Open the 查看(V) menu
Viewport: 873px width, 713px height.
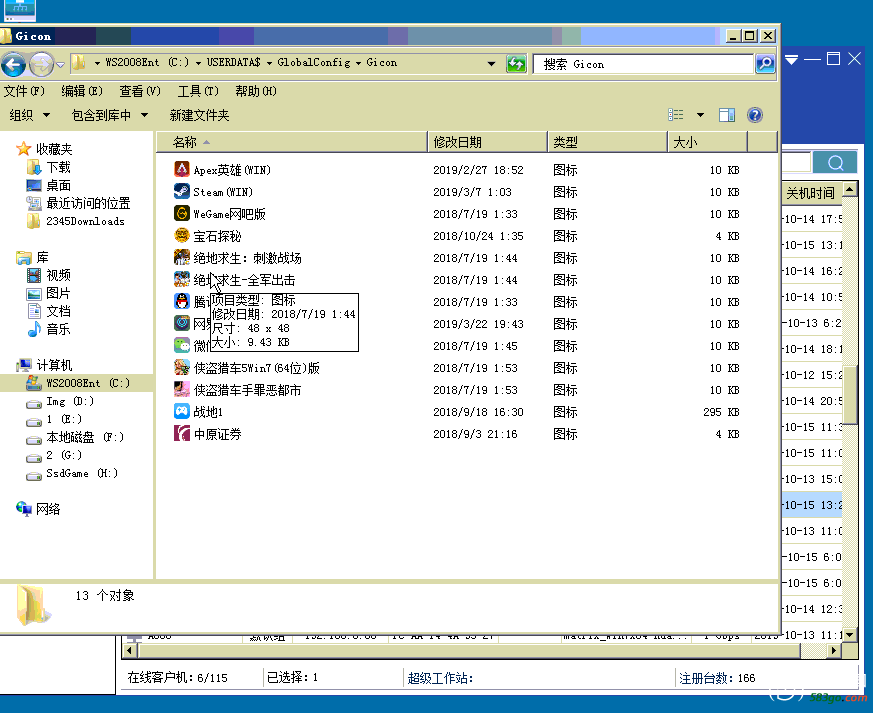[x=140, y=91]
